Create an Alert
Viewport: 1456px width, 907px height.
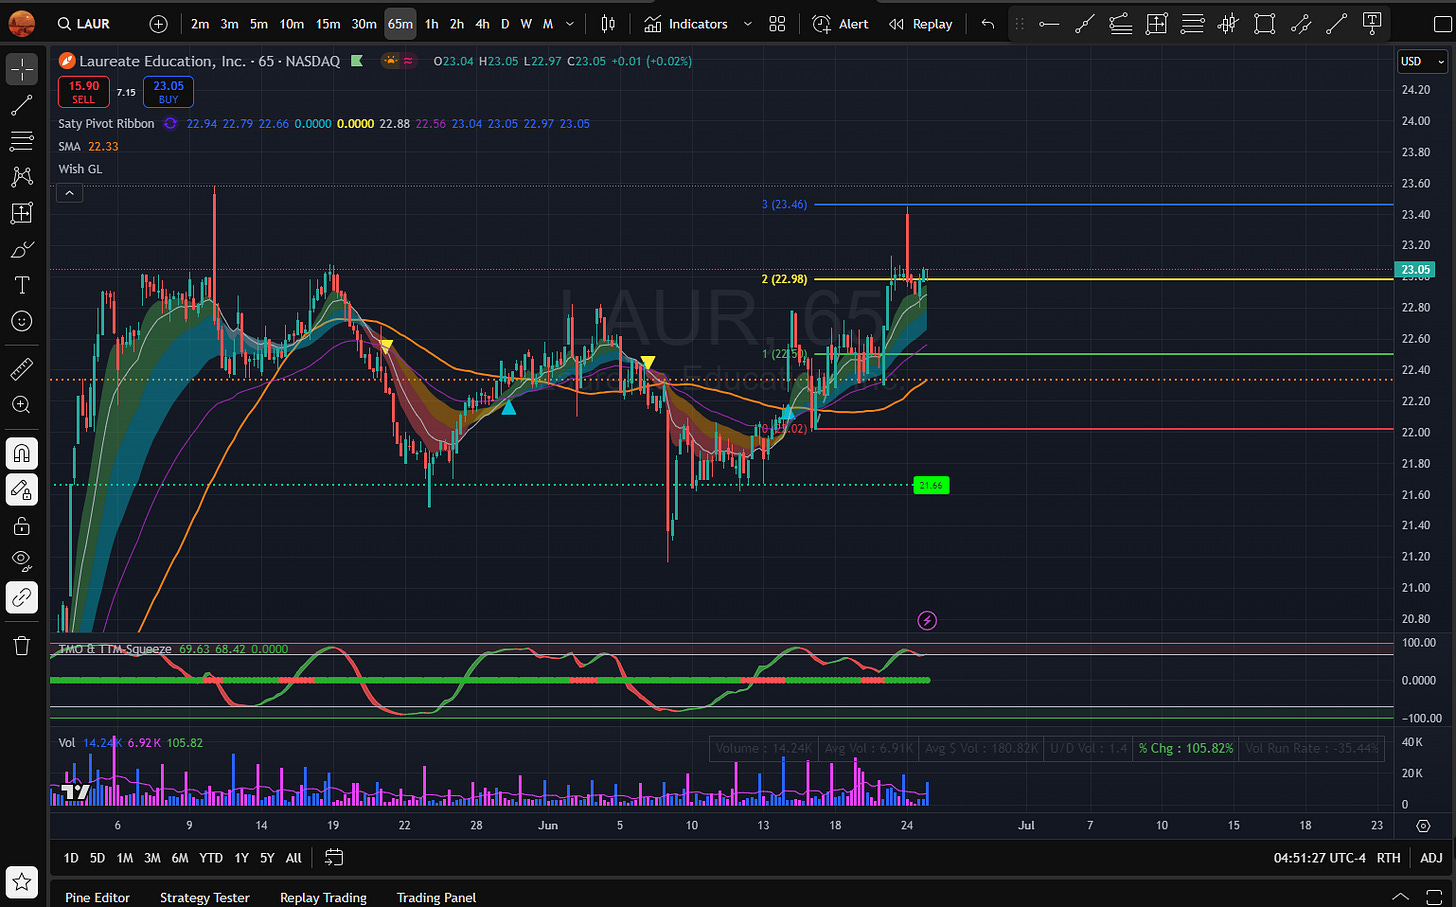pyautogui.click(x=840, y=24)
